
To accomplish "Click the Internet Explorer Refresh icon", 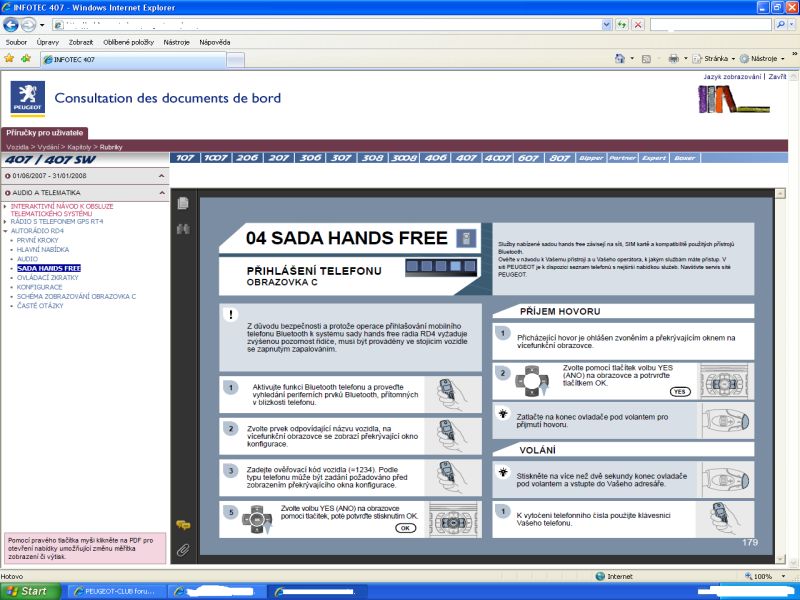I will (x=621, y=24).
